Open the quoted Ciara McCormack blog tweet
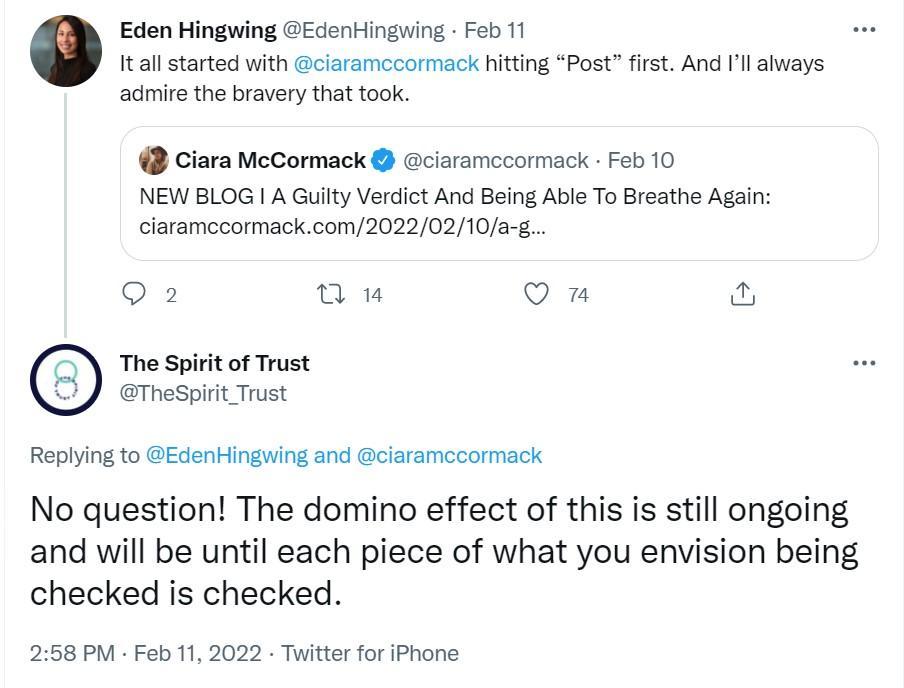The height and width of the screenshot is (688, 904). click(498, 209)
